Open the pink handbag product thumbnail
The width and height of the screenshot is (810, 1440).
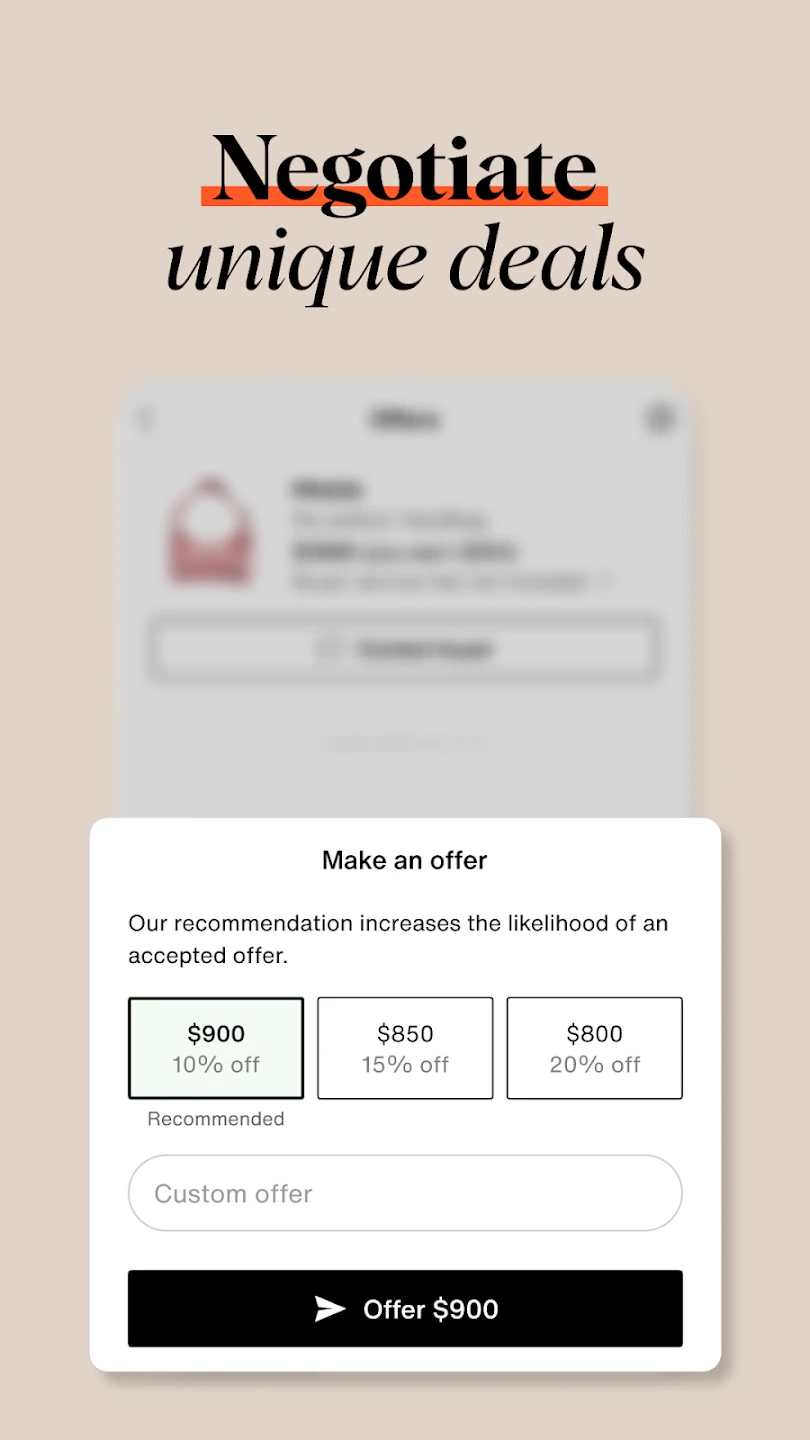210,531
